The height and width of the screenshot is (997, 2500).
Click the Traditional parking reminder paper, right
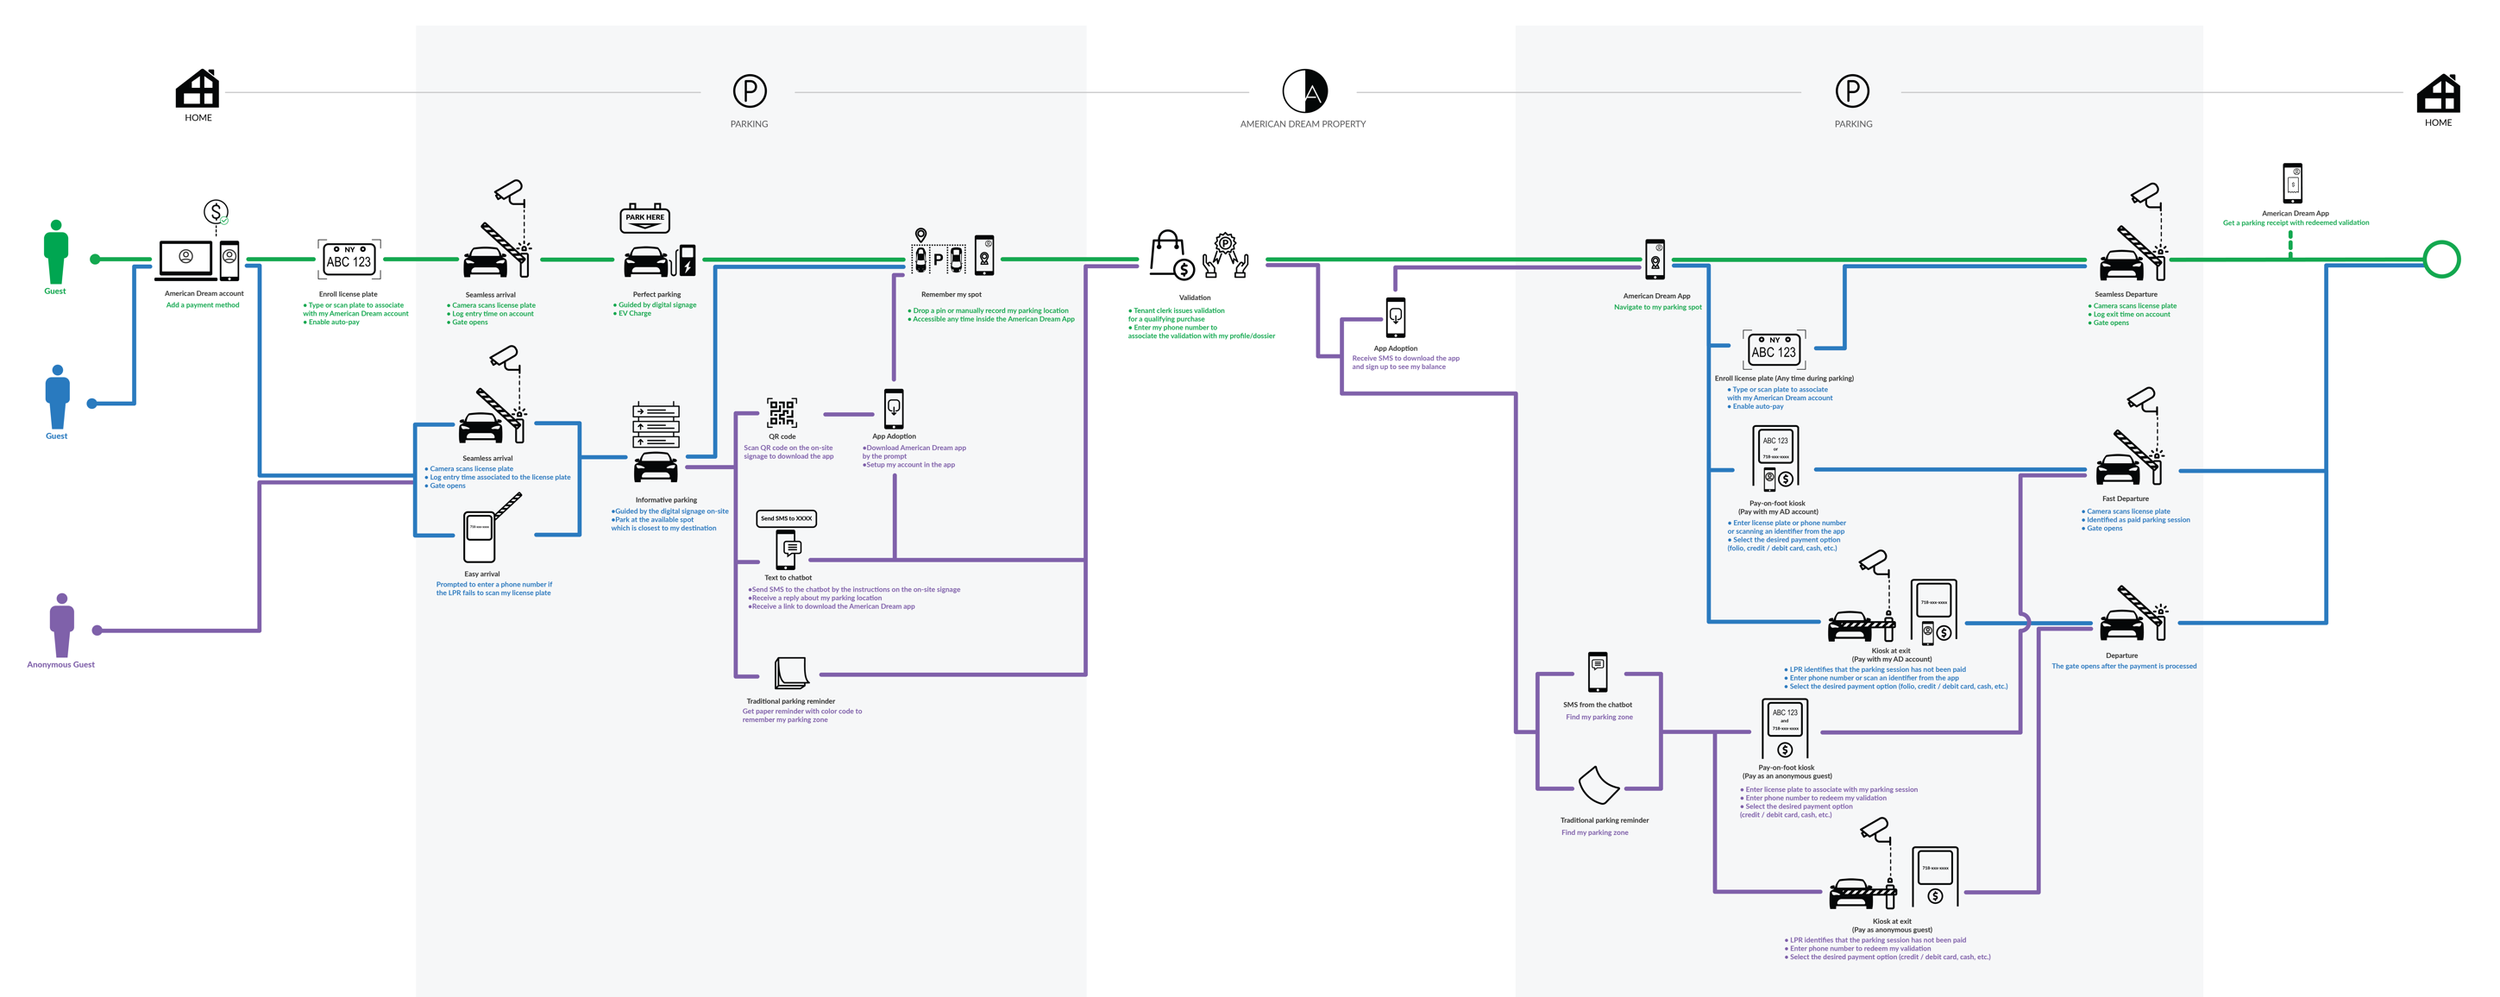click(1599, 786)
